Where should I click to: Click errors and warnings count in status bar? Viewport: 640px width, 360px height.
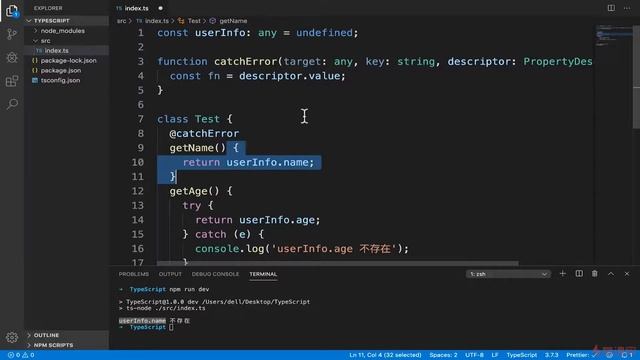(x=21, y=355)
